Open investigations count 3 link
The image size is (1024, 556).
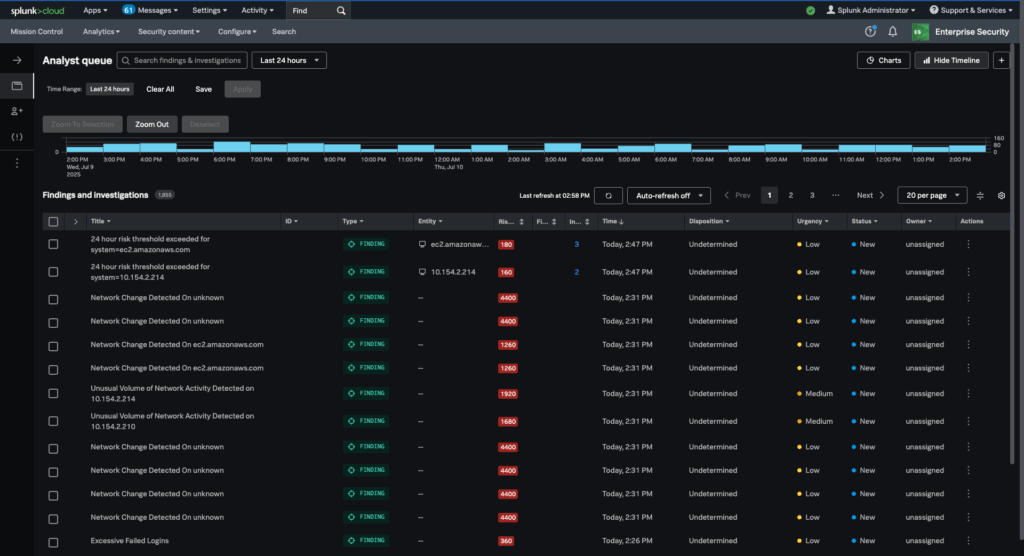click(x=577, y=244)
